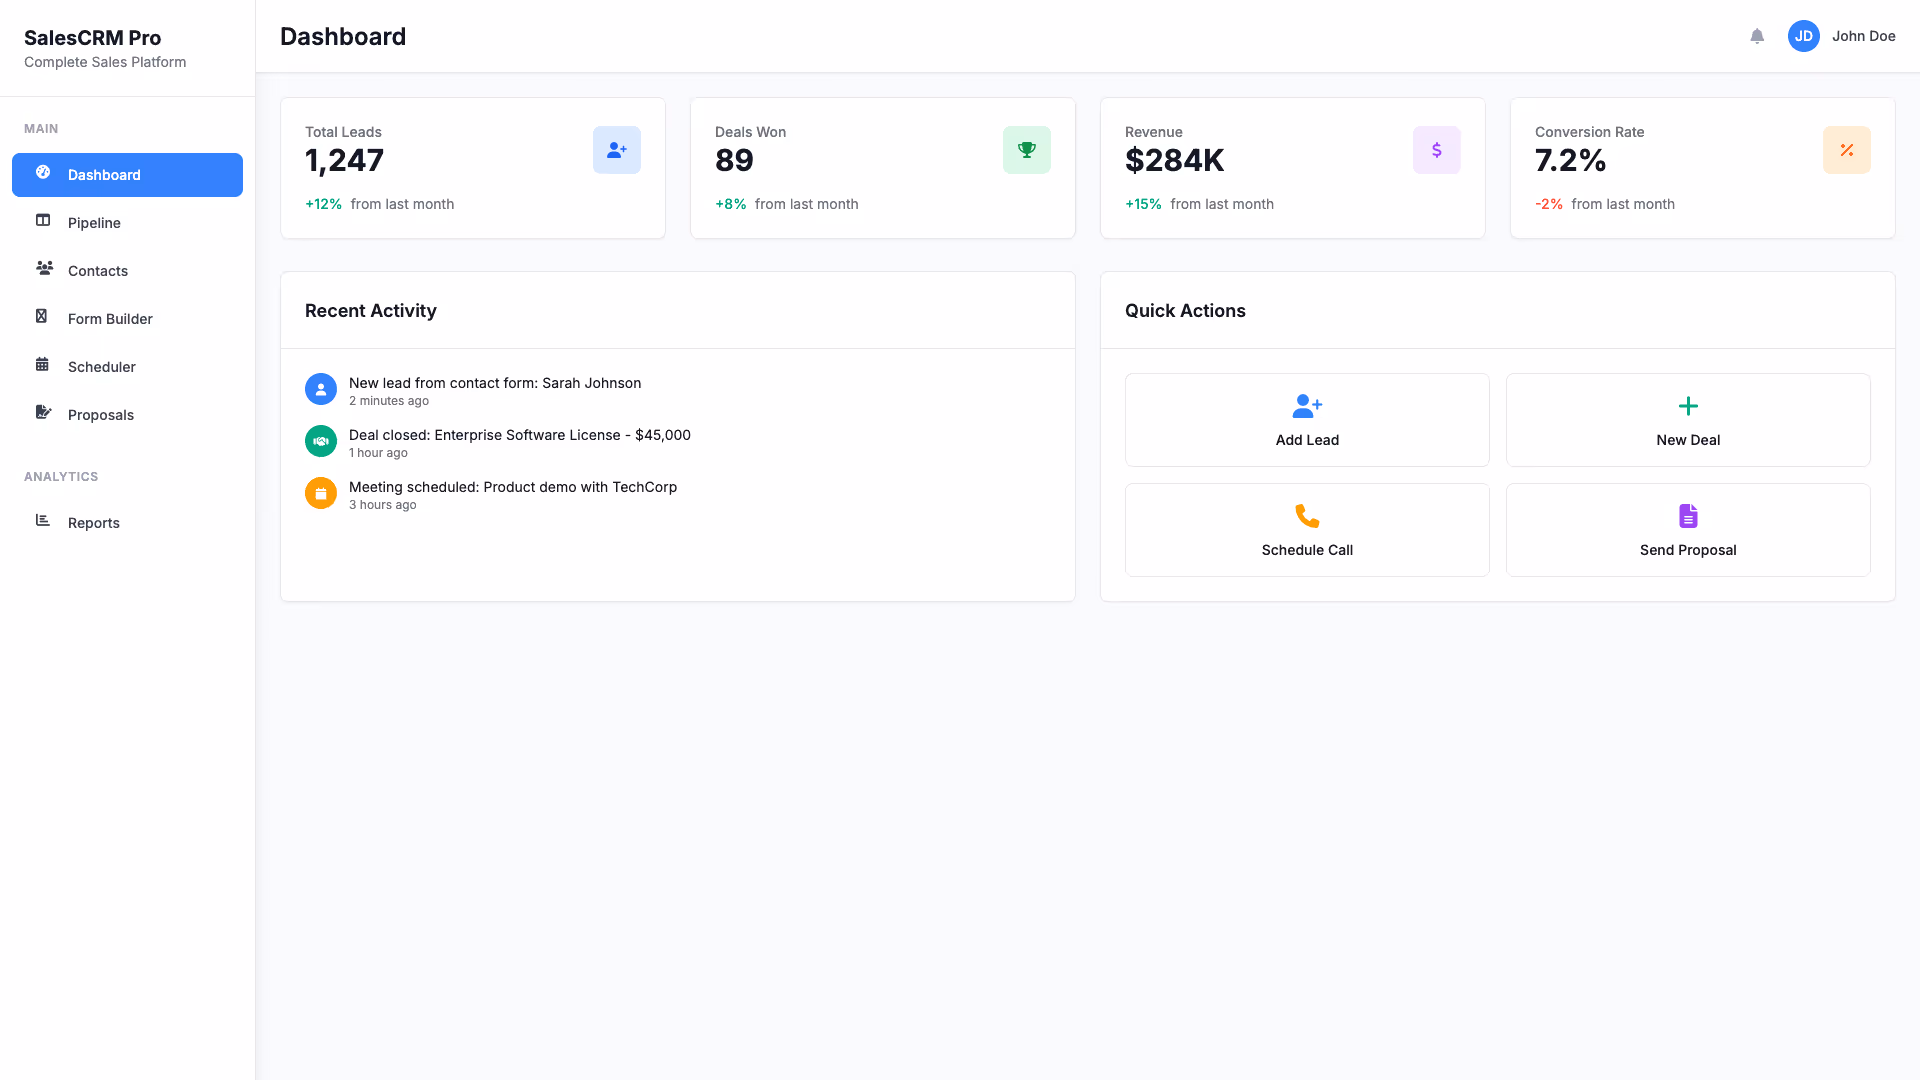
Task: Click the green handshake icon for closed deal
Action: click(320, 441)
